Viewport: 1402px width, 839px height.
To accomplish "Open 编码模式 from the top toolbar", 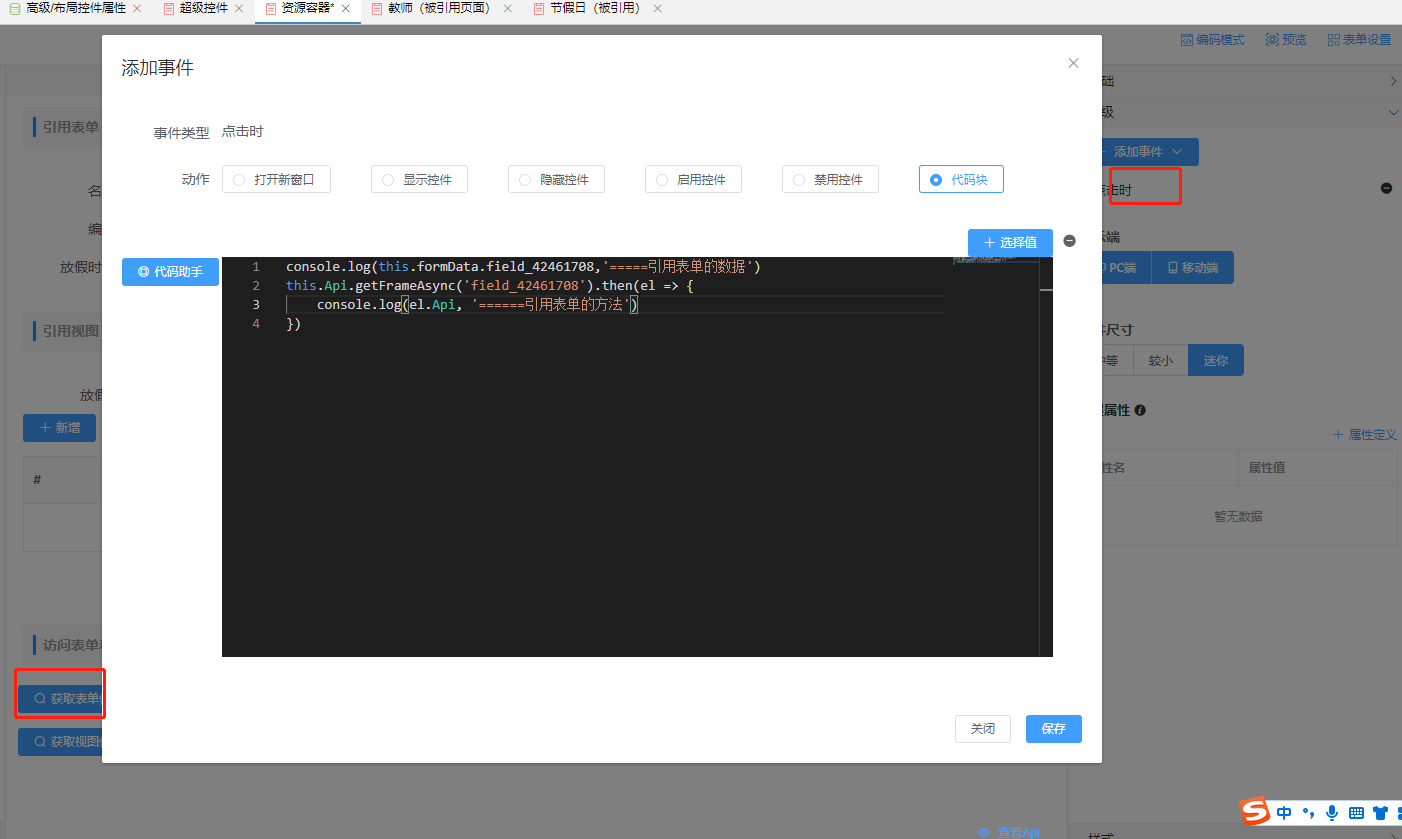I will [x=1212, y=40].
